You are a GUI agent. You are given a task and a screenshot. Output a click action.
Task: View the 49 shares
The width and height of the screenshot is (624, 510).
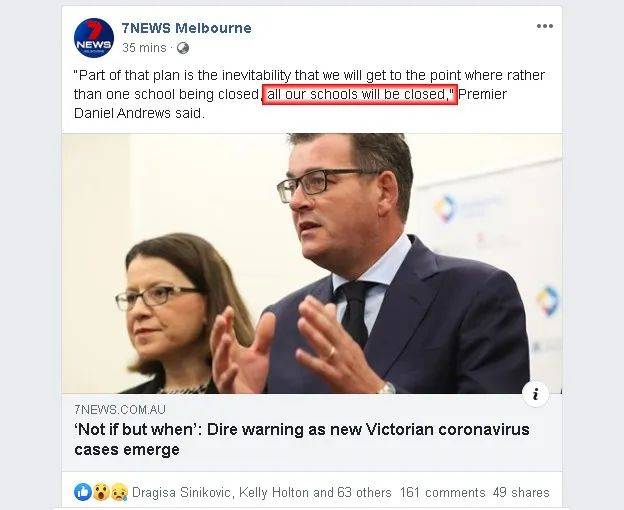[x=521, y=492]
